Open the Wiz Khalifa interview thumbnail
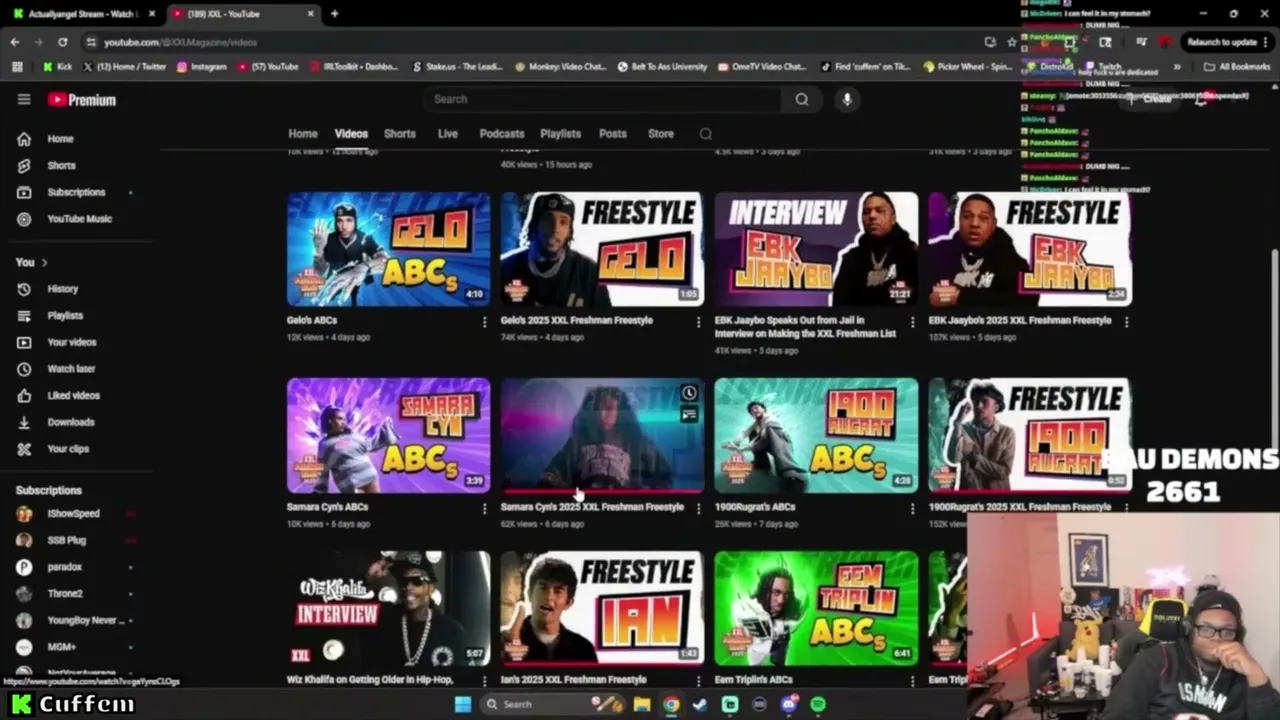Image resolution: width=1280 pixels, height=720 pixels. click(389, 608)
